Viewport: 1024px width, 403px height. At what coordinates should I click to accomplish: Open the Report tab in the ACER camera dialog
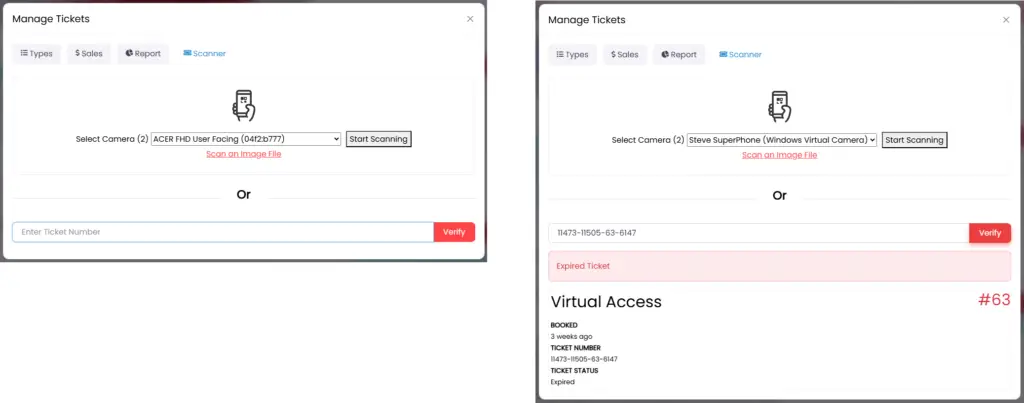pyautogui.click(x=143, y=54)
